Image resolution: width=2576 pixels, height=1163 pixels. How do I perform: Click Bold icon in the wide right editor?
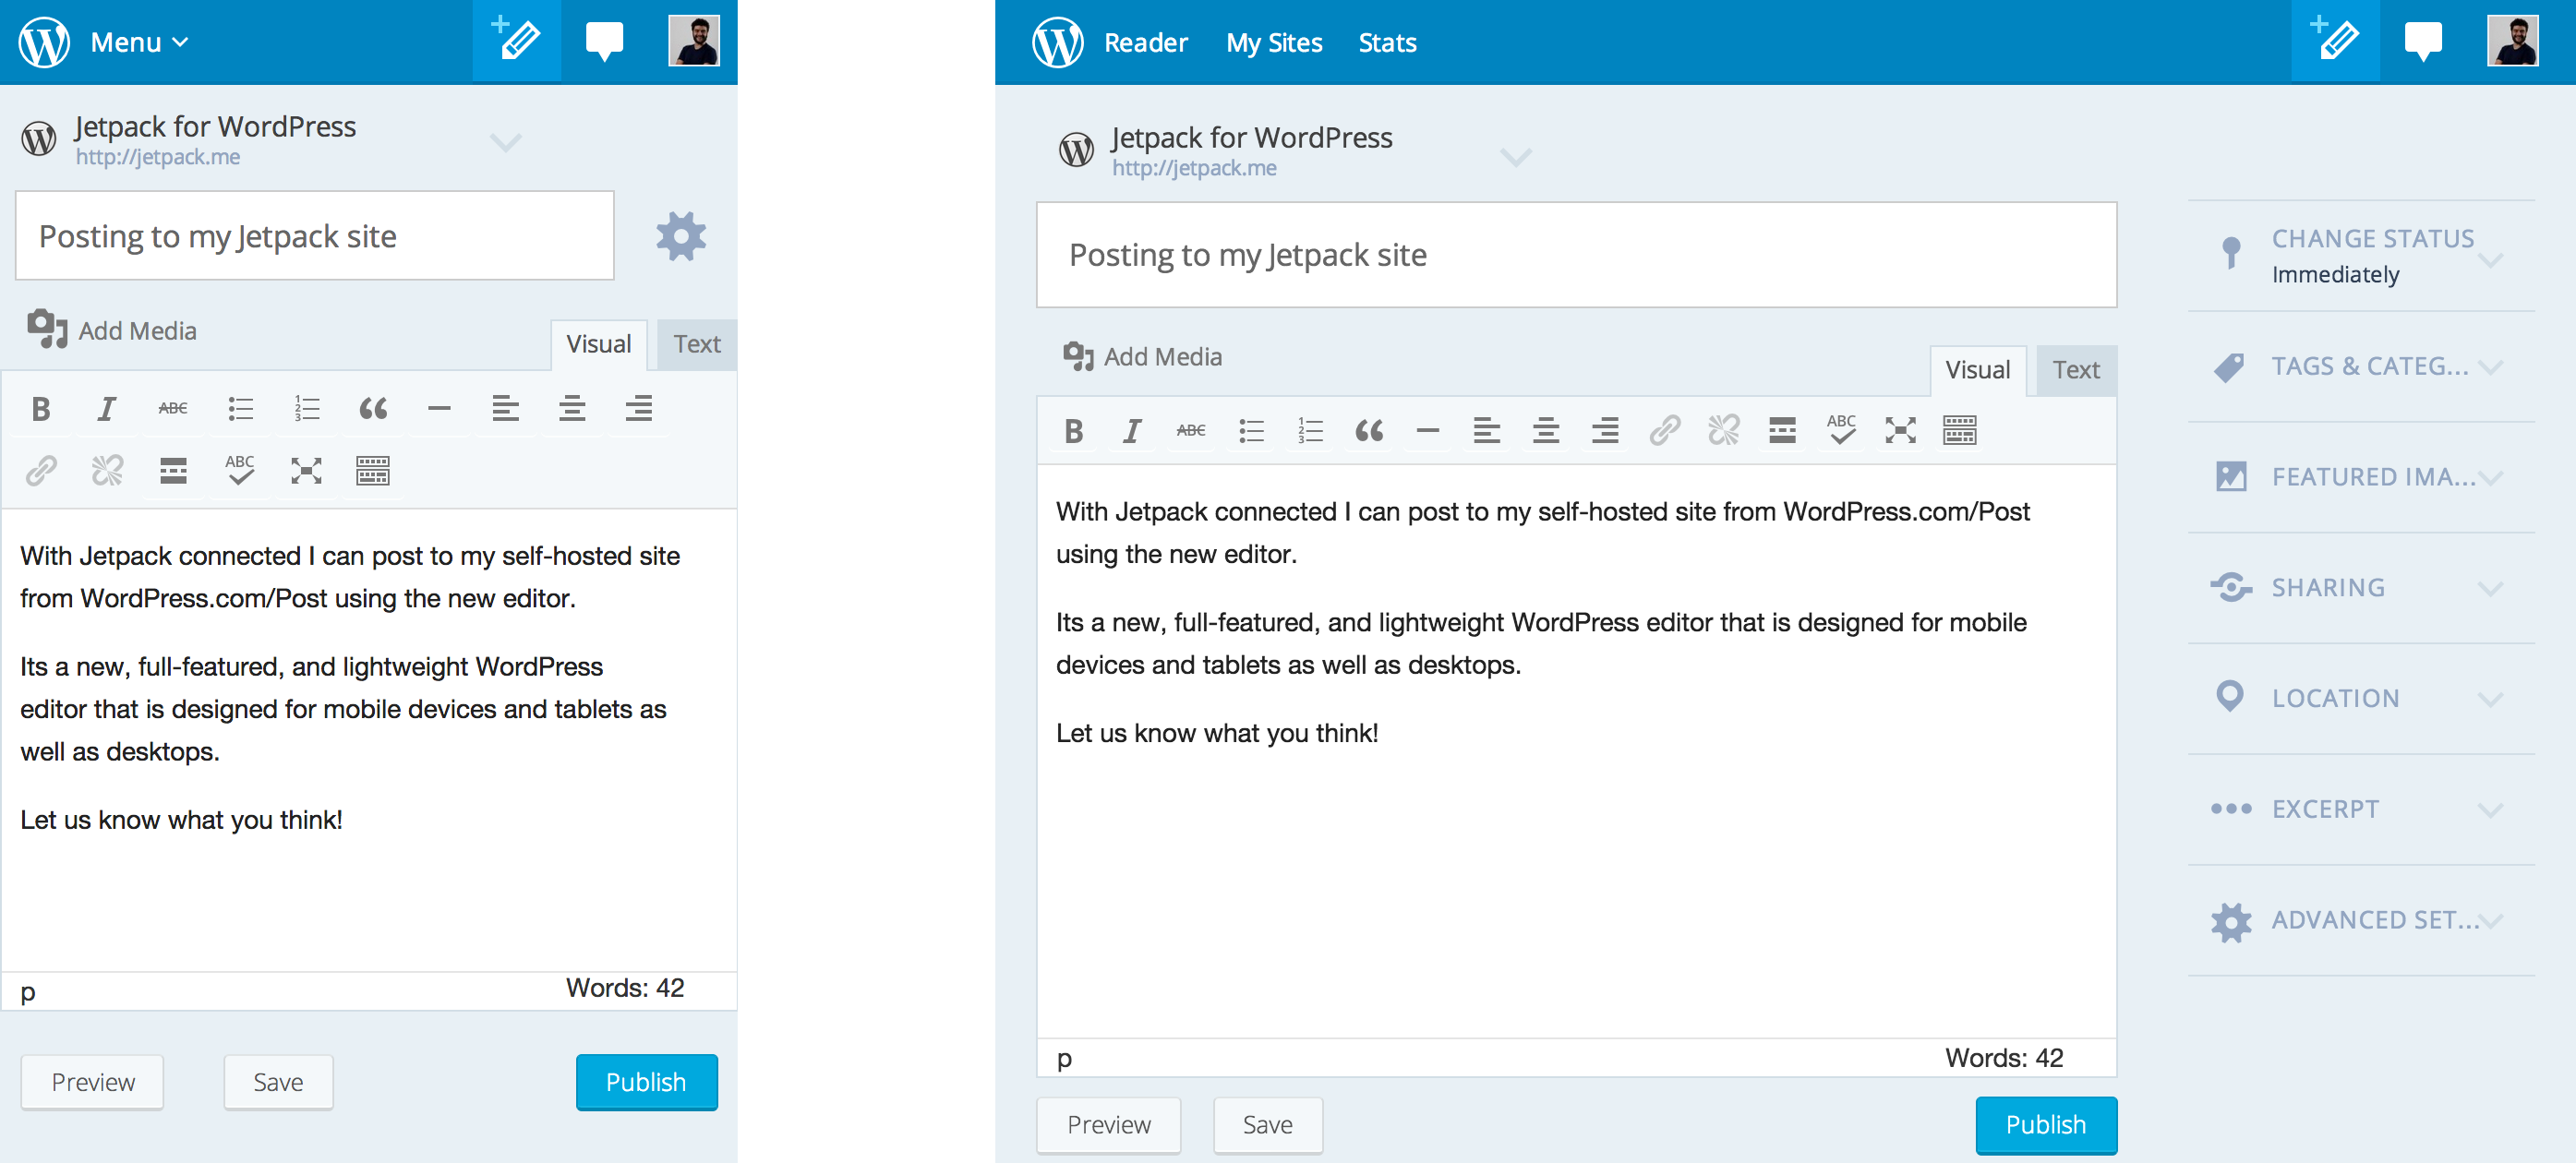click(1074, 430)
